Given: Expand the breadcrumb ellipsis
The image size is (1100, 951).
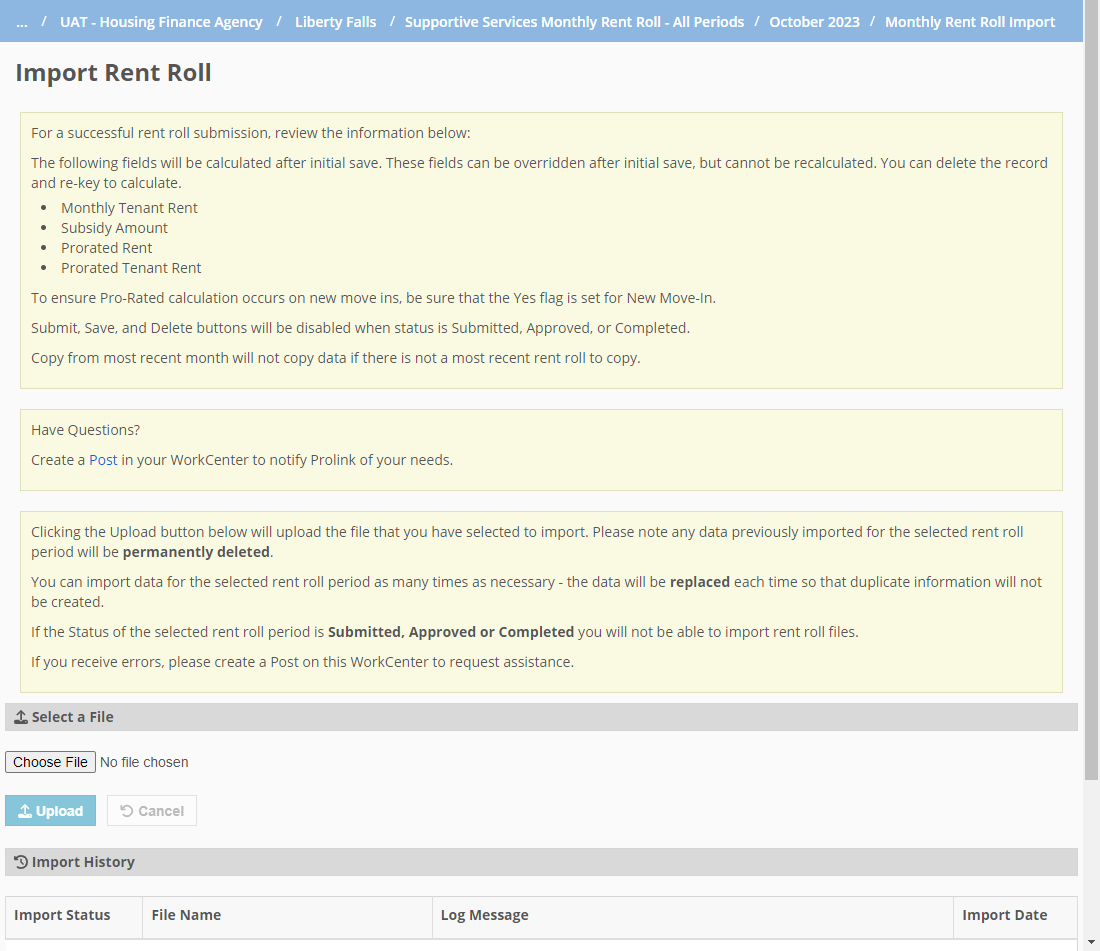Looking at the screenshot, I should [22, 22].
